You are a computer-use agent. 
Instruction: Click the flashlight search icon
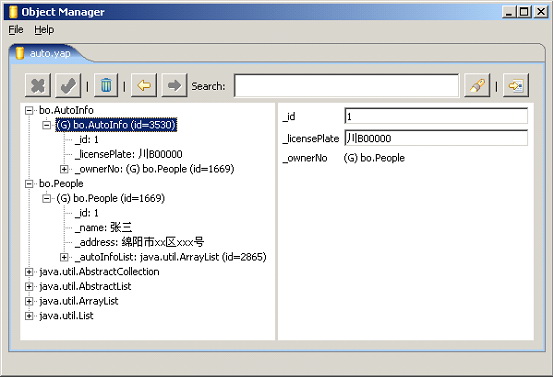(477, 85)
